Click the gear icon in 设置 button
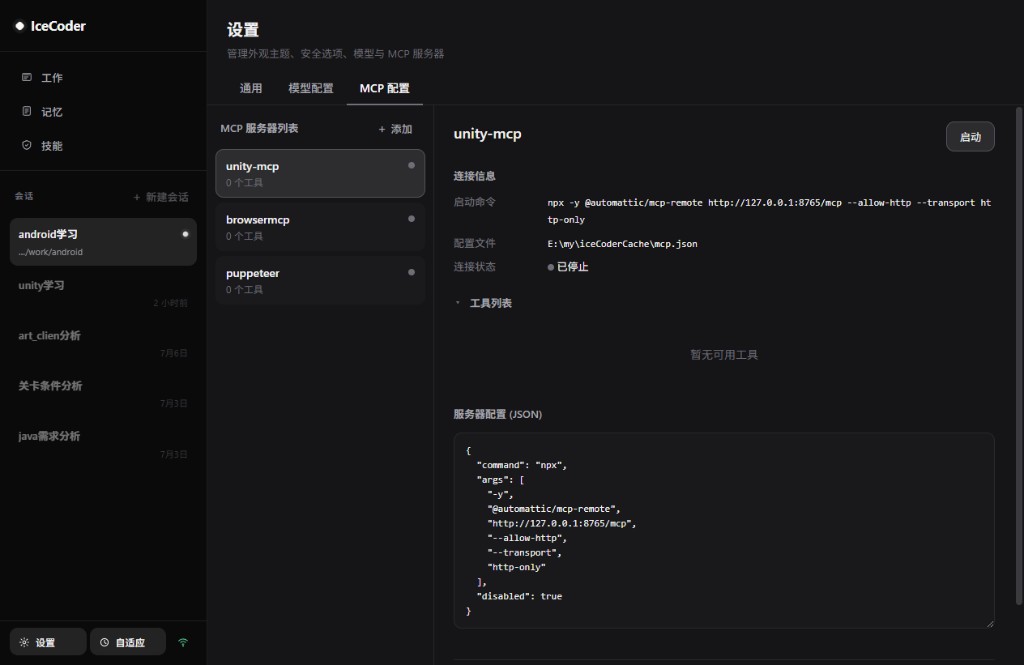1024x665 pixels. click(x=24, y=642)
